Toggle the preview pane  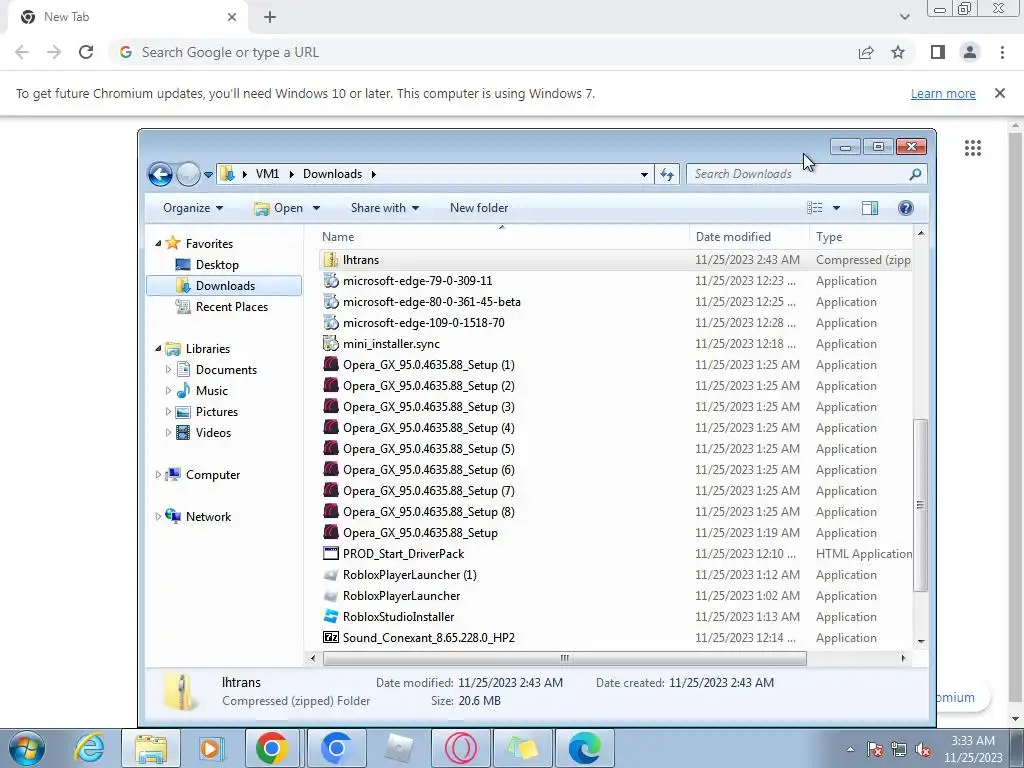870,208
